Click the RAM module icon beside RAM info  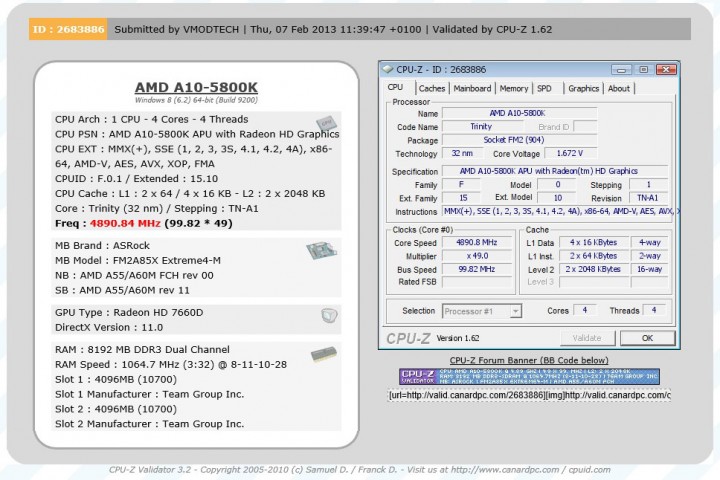[x=324, y=354]
